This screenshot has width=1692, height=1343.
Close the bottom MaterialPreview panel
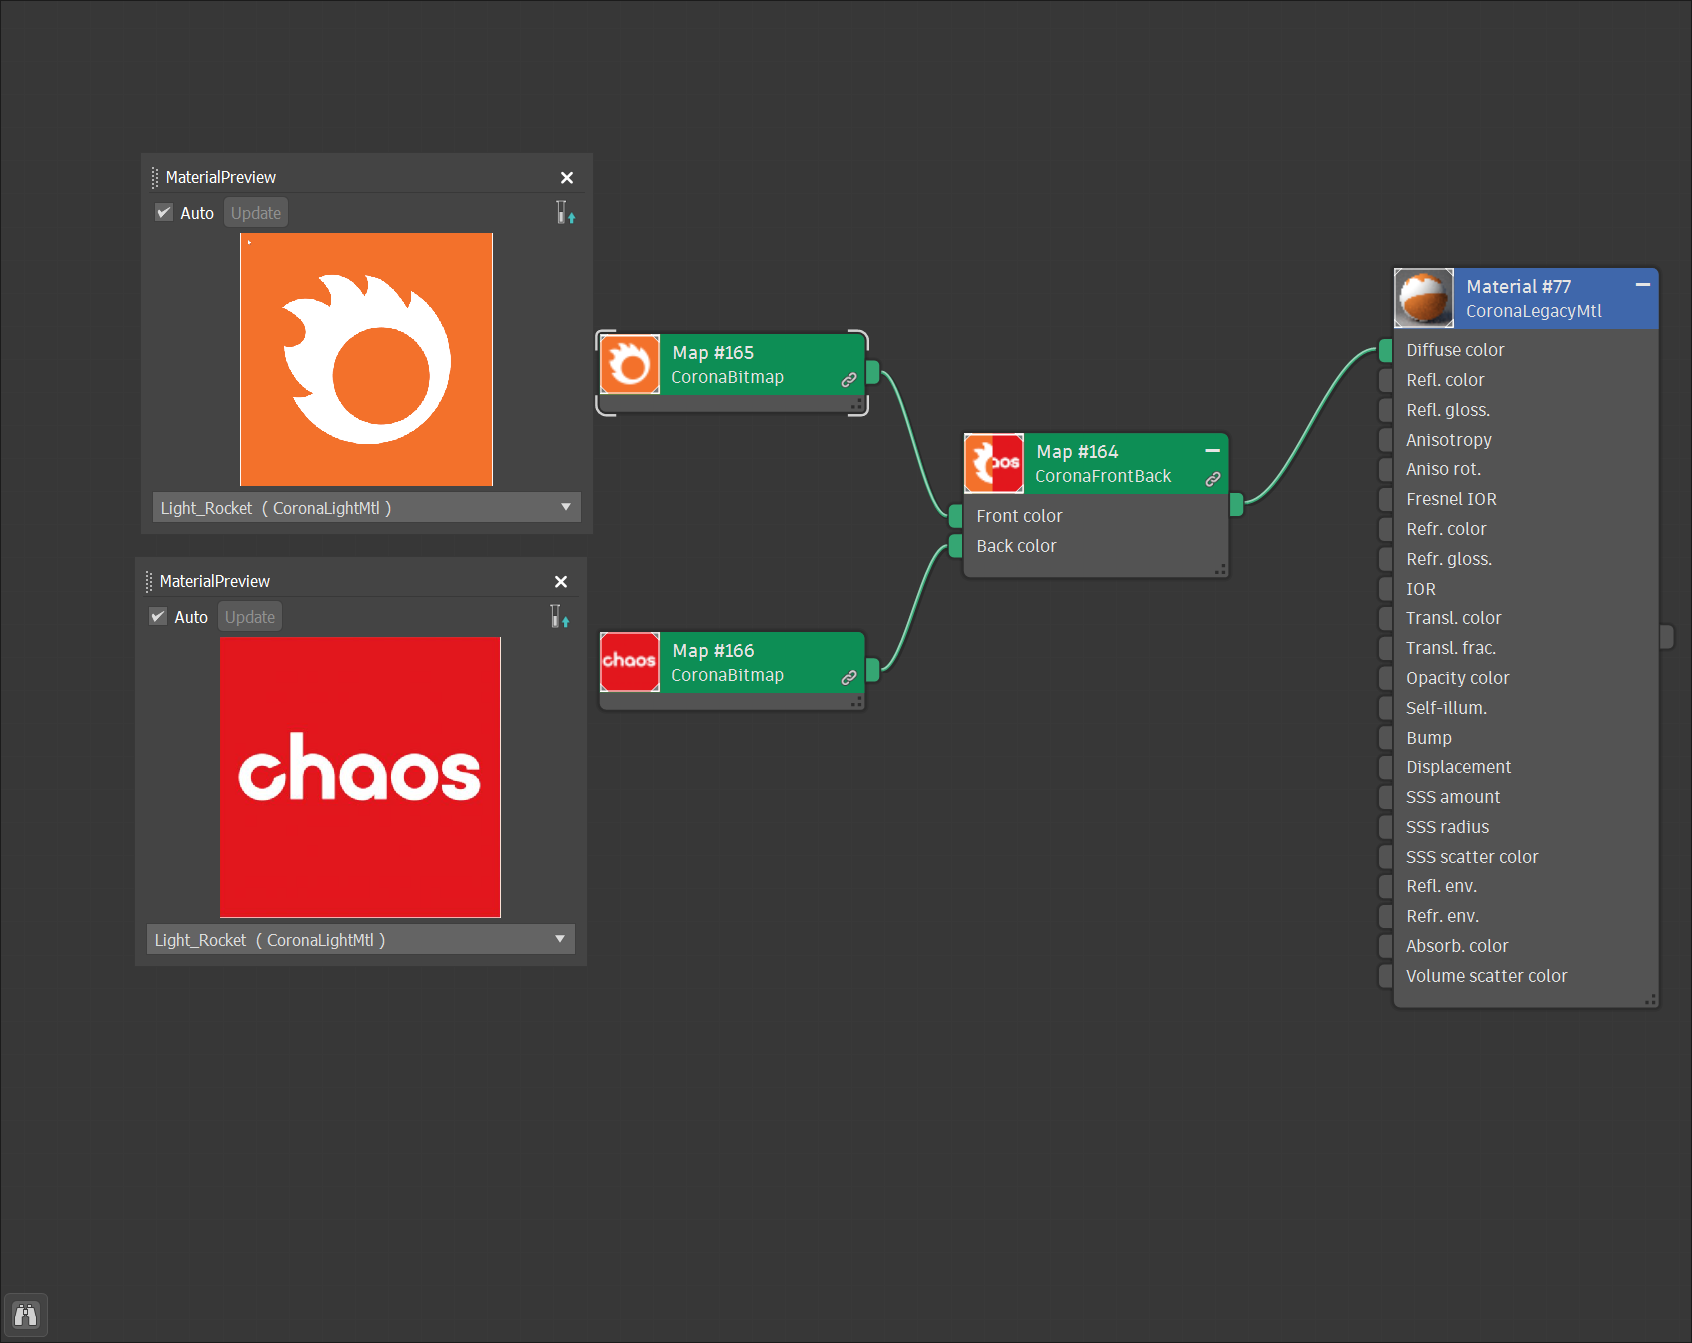tap(561, 582)
